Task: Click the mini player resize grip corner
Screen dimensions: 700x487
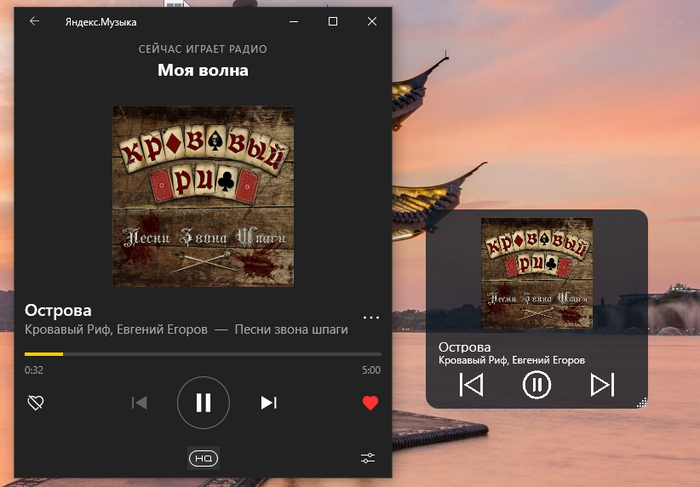Action: tap(642, 403)
